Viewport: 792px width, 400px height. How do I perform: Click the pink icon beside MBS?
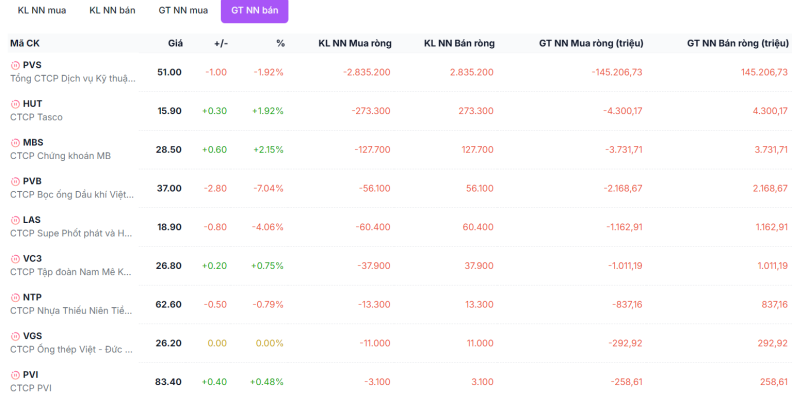pos(15,143)
